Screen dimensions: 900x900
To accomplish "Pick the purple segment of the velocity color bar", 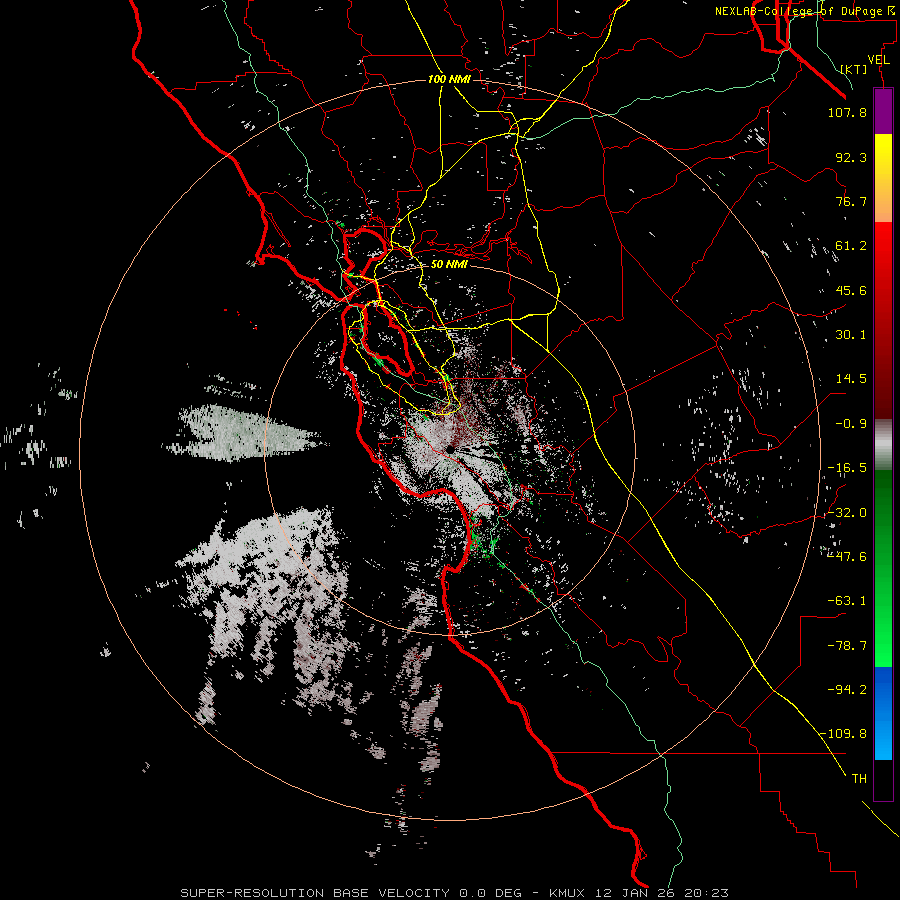I will 883,111.
